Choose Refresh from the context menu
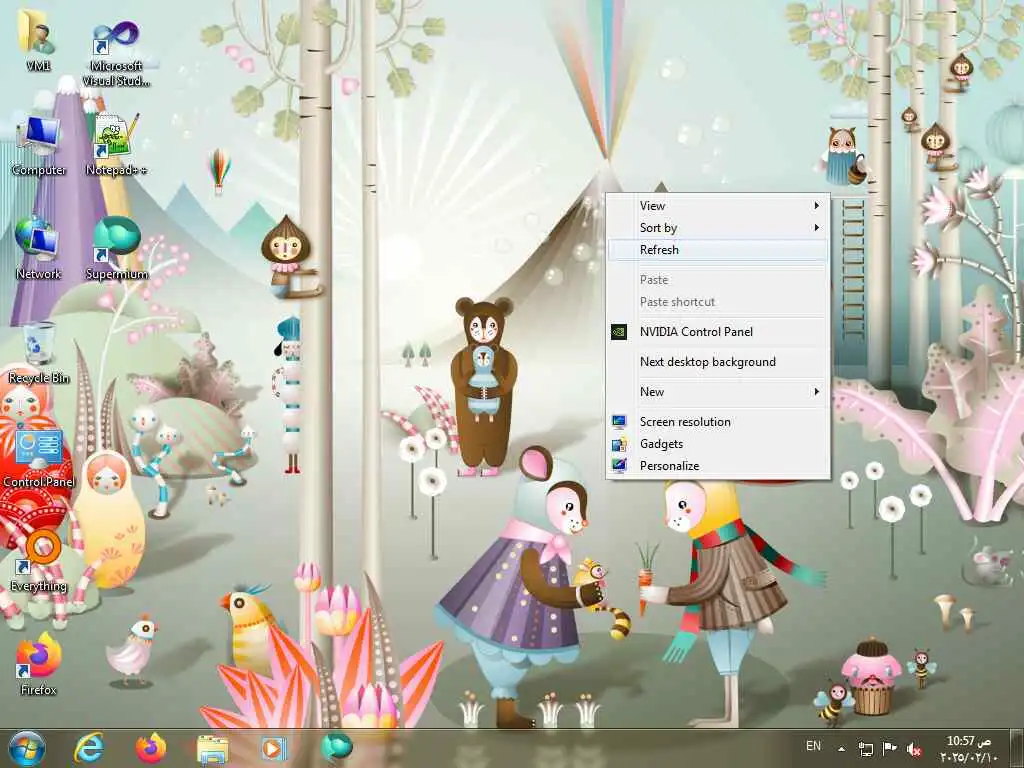Image resolution: width=1024 pixels, height=768 pixels. pos(718,250)
